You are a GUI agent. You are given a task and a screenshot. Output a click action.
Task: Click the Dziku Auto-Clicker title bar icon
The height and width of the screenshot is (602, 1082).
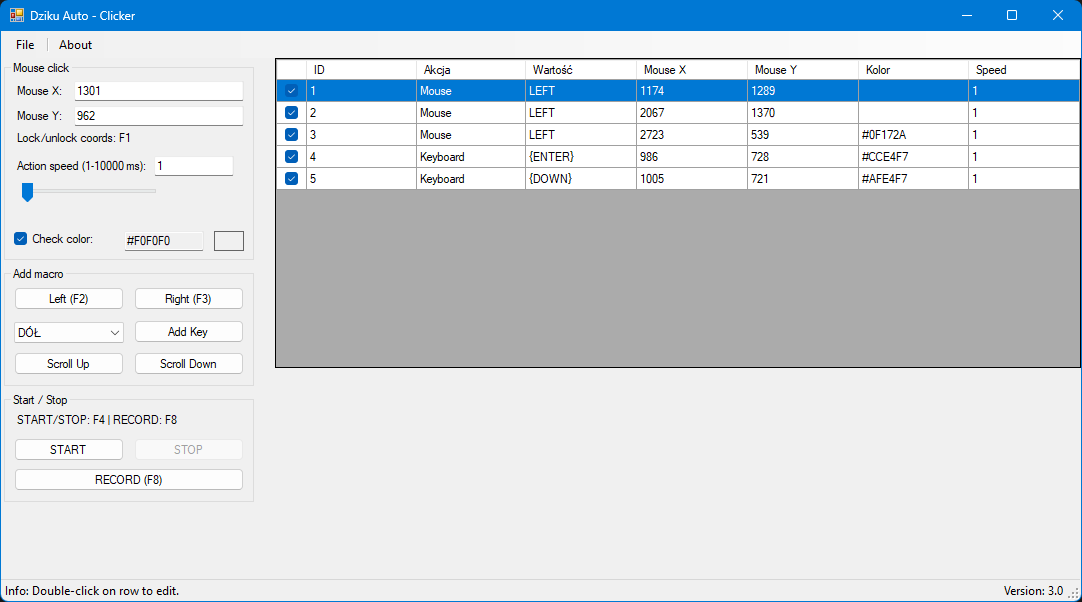17,15
